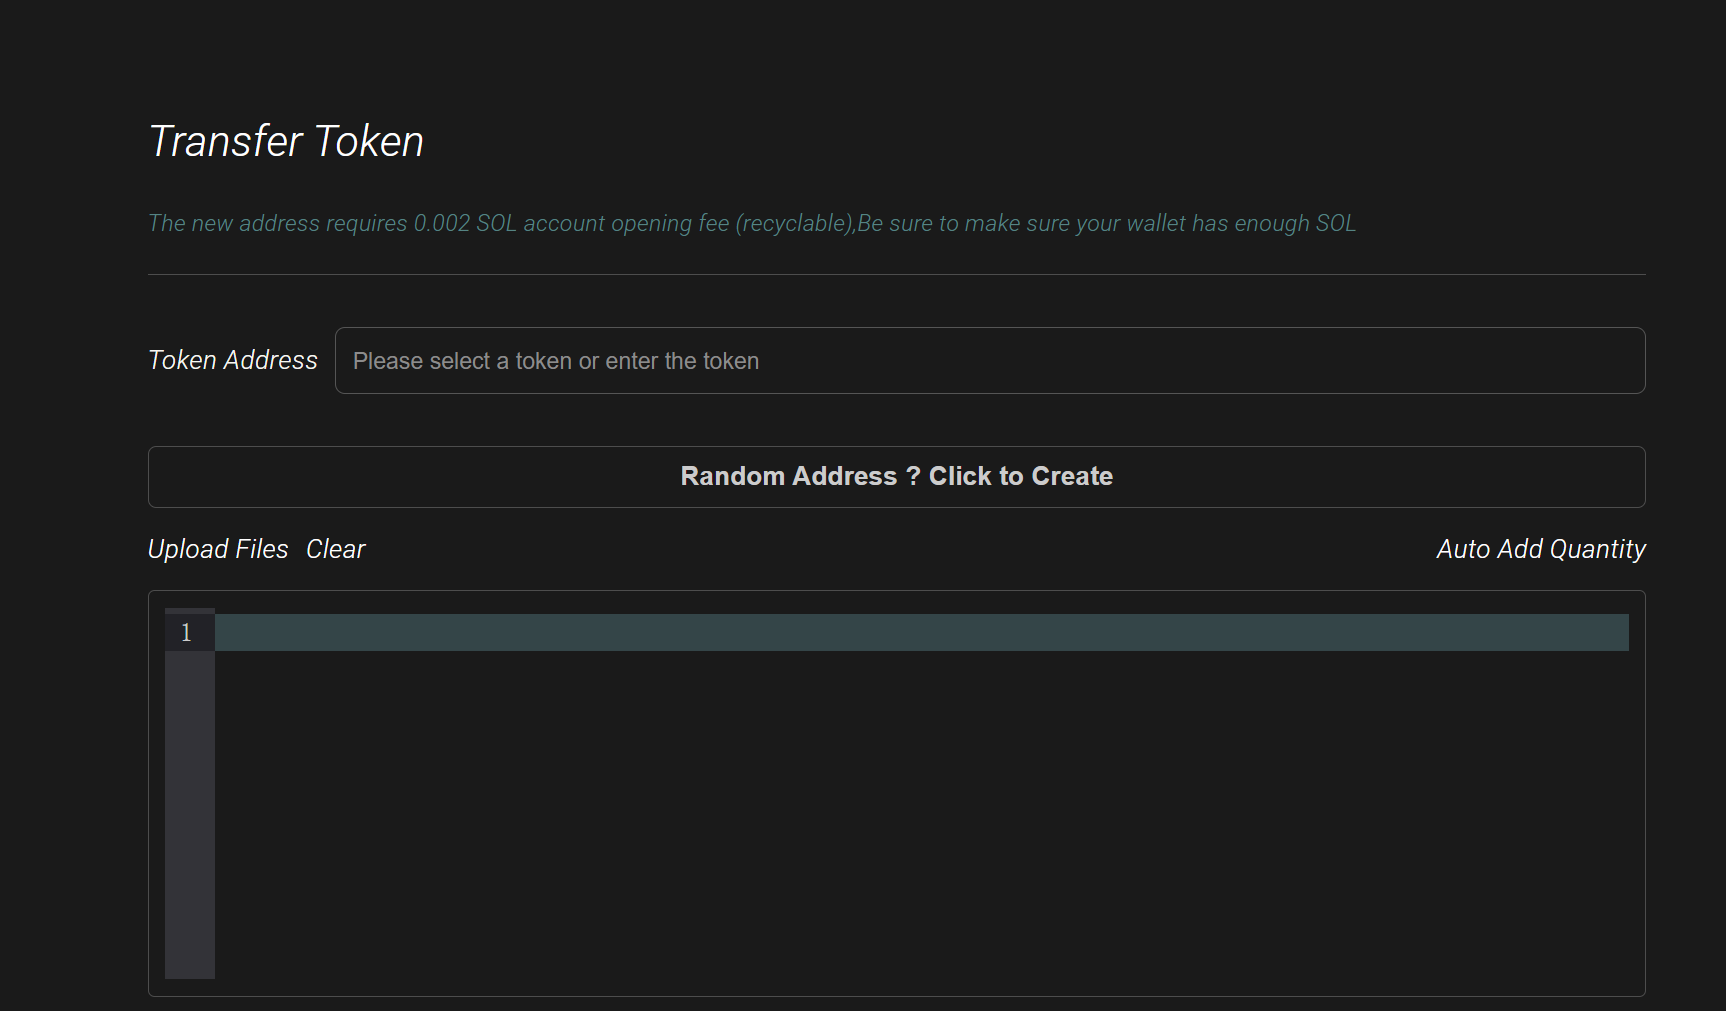Image resolution: width=1726 pixels, height=1011 pixels.
Task: Click the SOL account opening fee notice
Action: (x=751, y=223)
